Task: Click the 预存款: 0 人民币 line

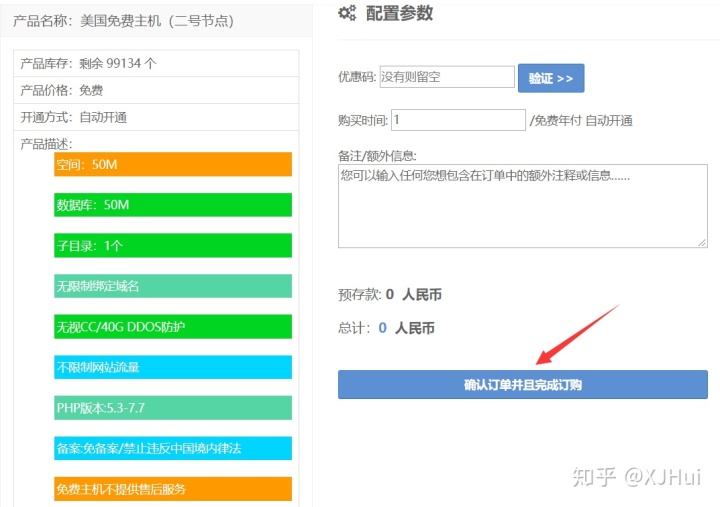Action: 390,294
